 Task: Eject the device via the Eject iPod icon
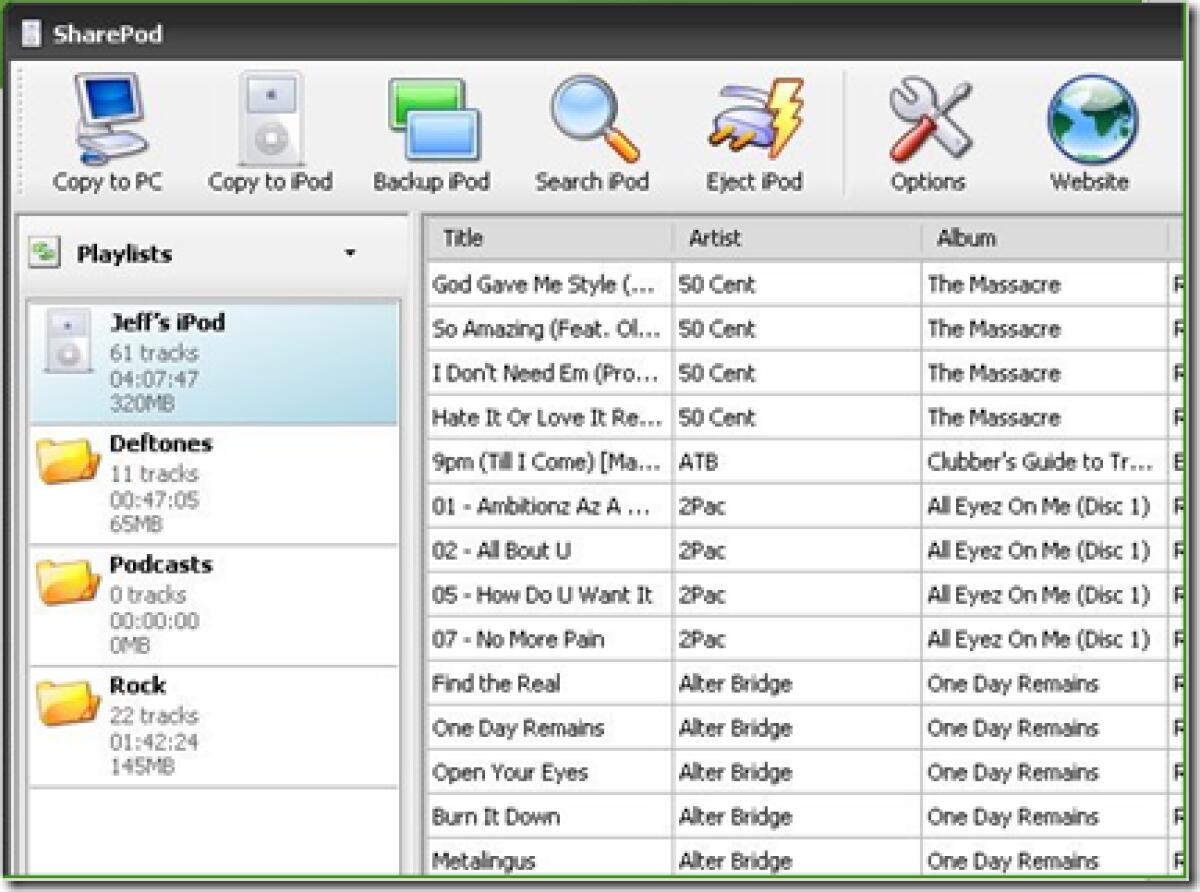click(x=753, y=120)
